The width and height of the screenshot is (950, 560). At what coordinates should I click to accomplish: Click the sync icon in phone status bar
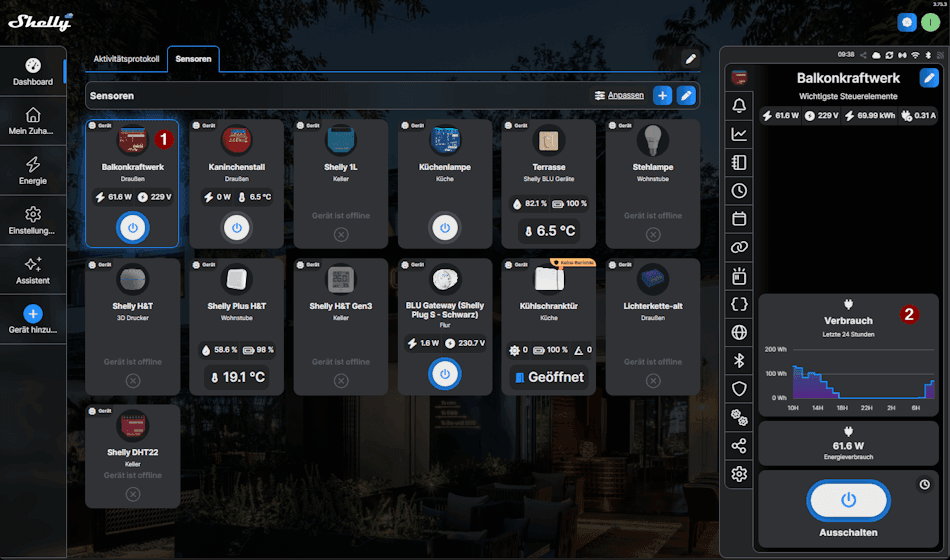pyautogui.click(x=889, y=55)
